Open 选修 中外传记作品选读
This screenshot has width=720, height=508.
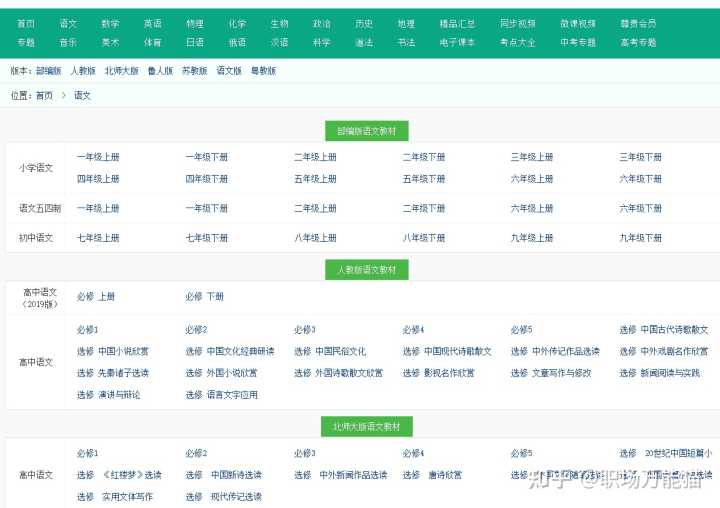pyautogui.click(x=555, y=351)
